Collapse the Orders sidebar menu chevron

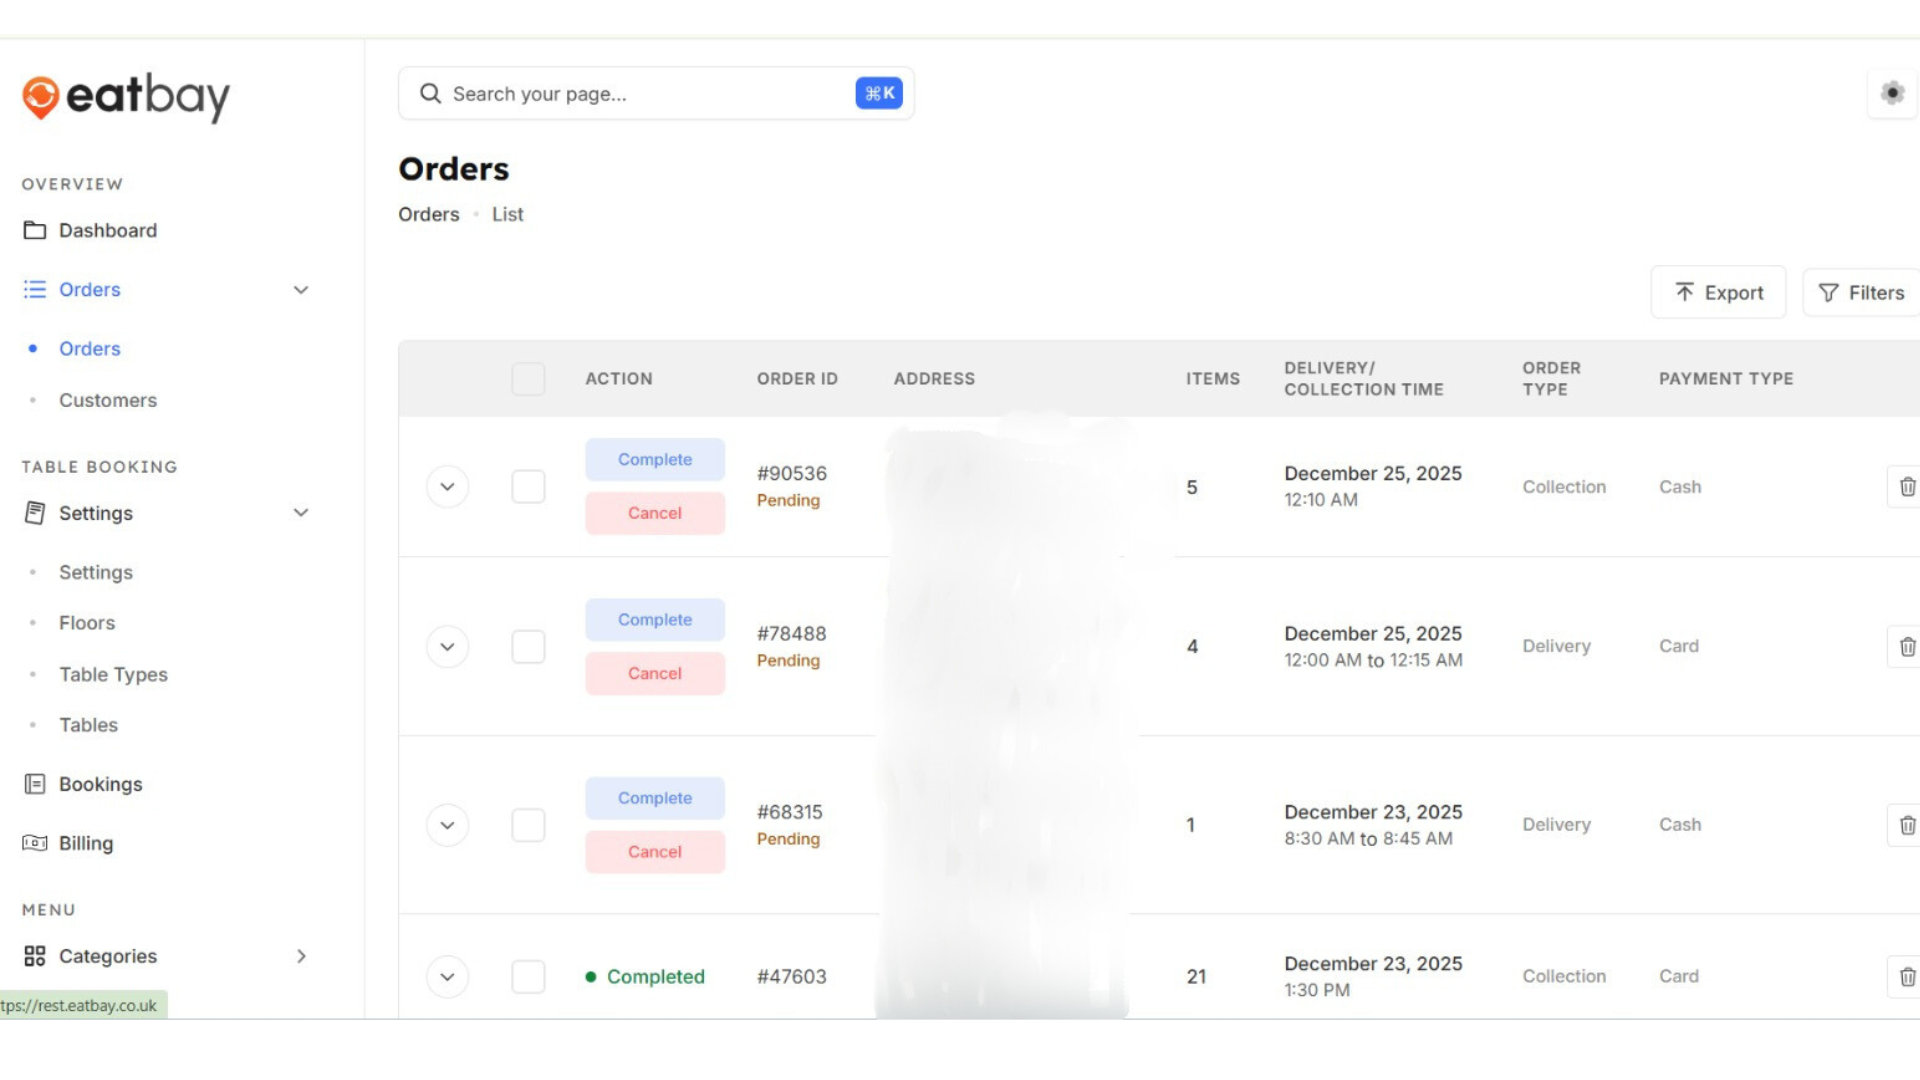pos(300,290)
